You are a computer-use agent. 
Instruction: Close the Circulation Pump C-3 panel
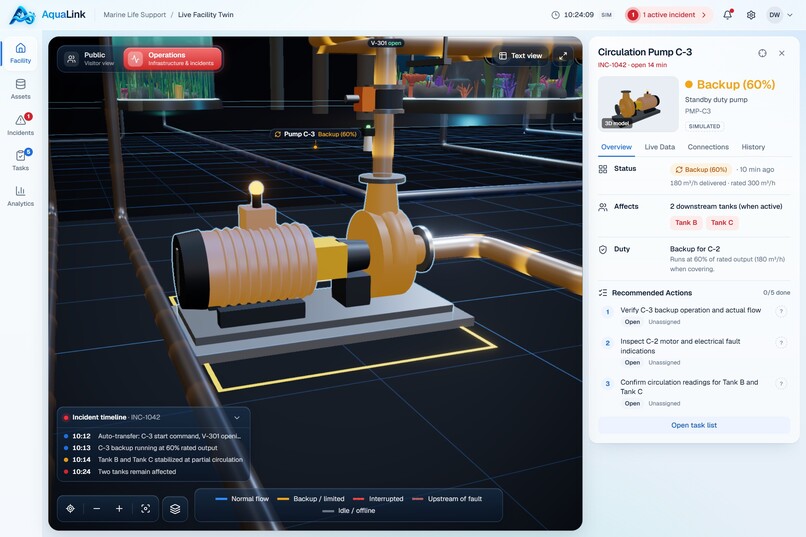click(x=781, y=53)
